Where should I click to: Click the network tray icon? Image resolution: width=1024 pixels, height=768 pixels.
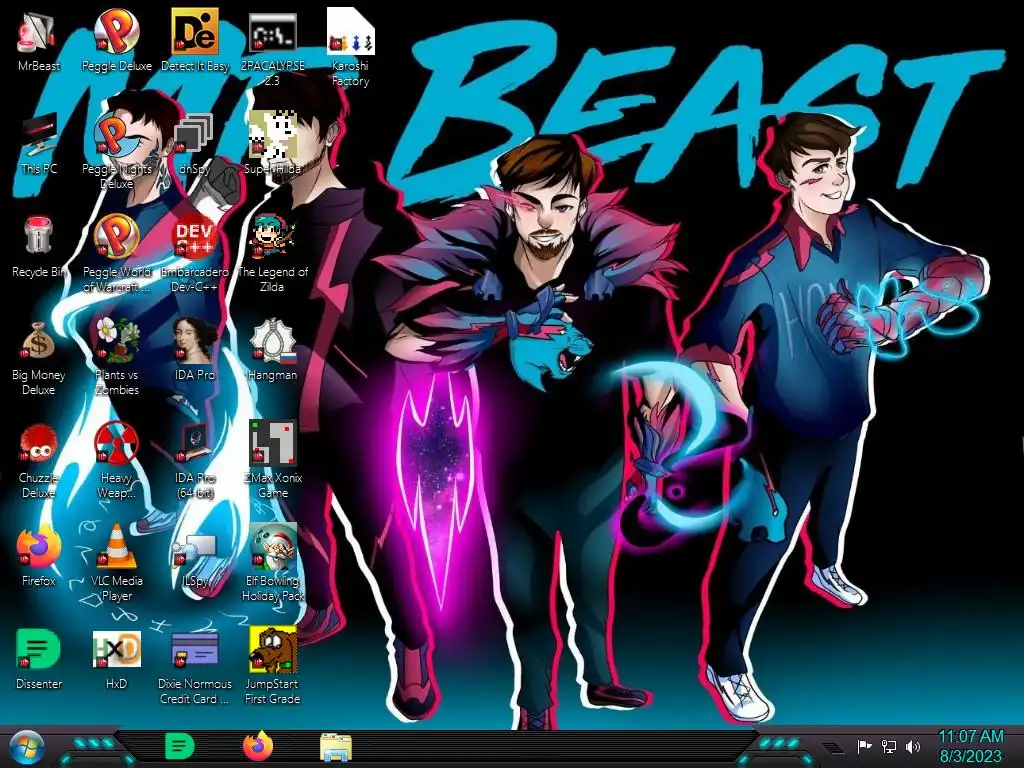[889, 746]
